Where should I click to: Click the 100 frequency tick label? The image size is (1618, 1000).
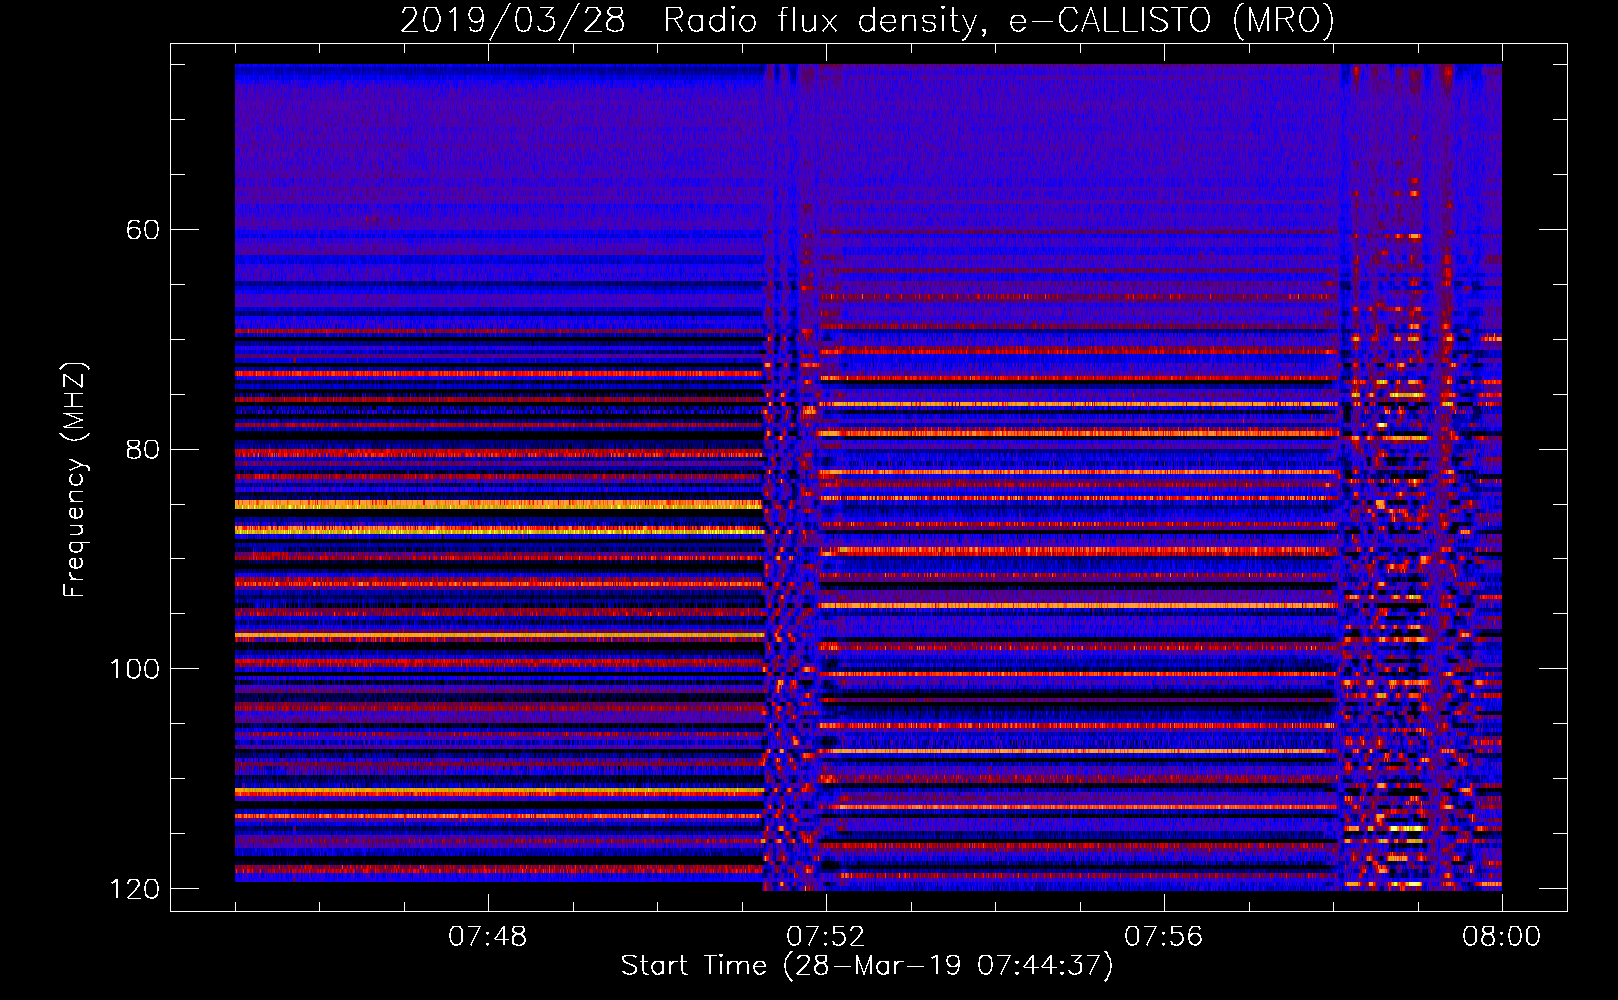(135, 669)
